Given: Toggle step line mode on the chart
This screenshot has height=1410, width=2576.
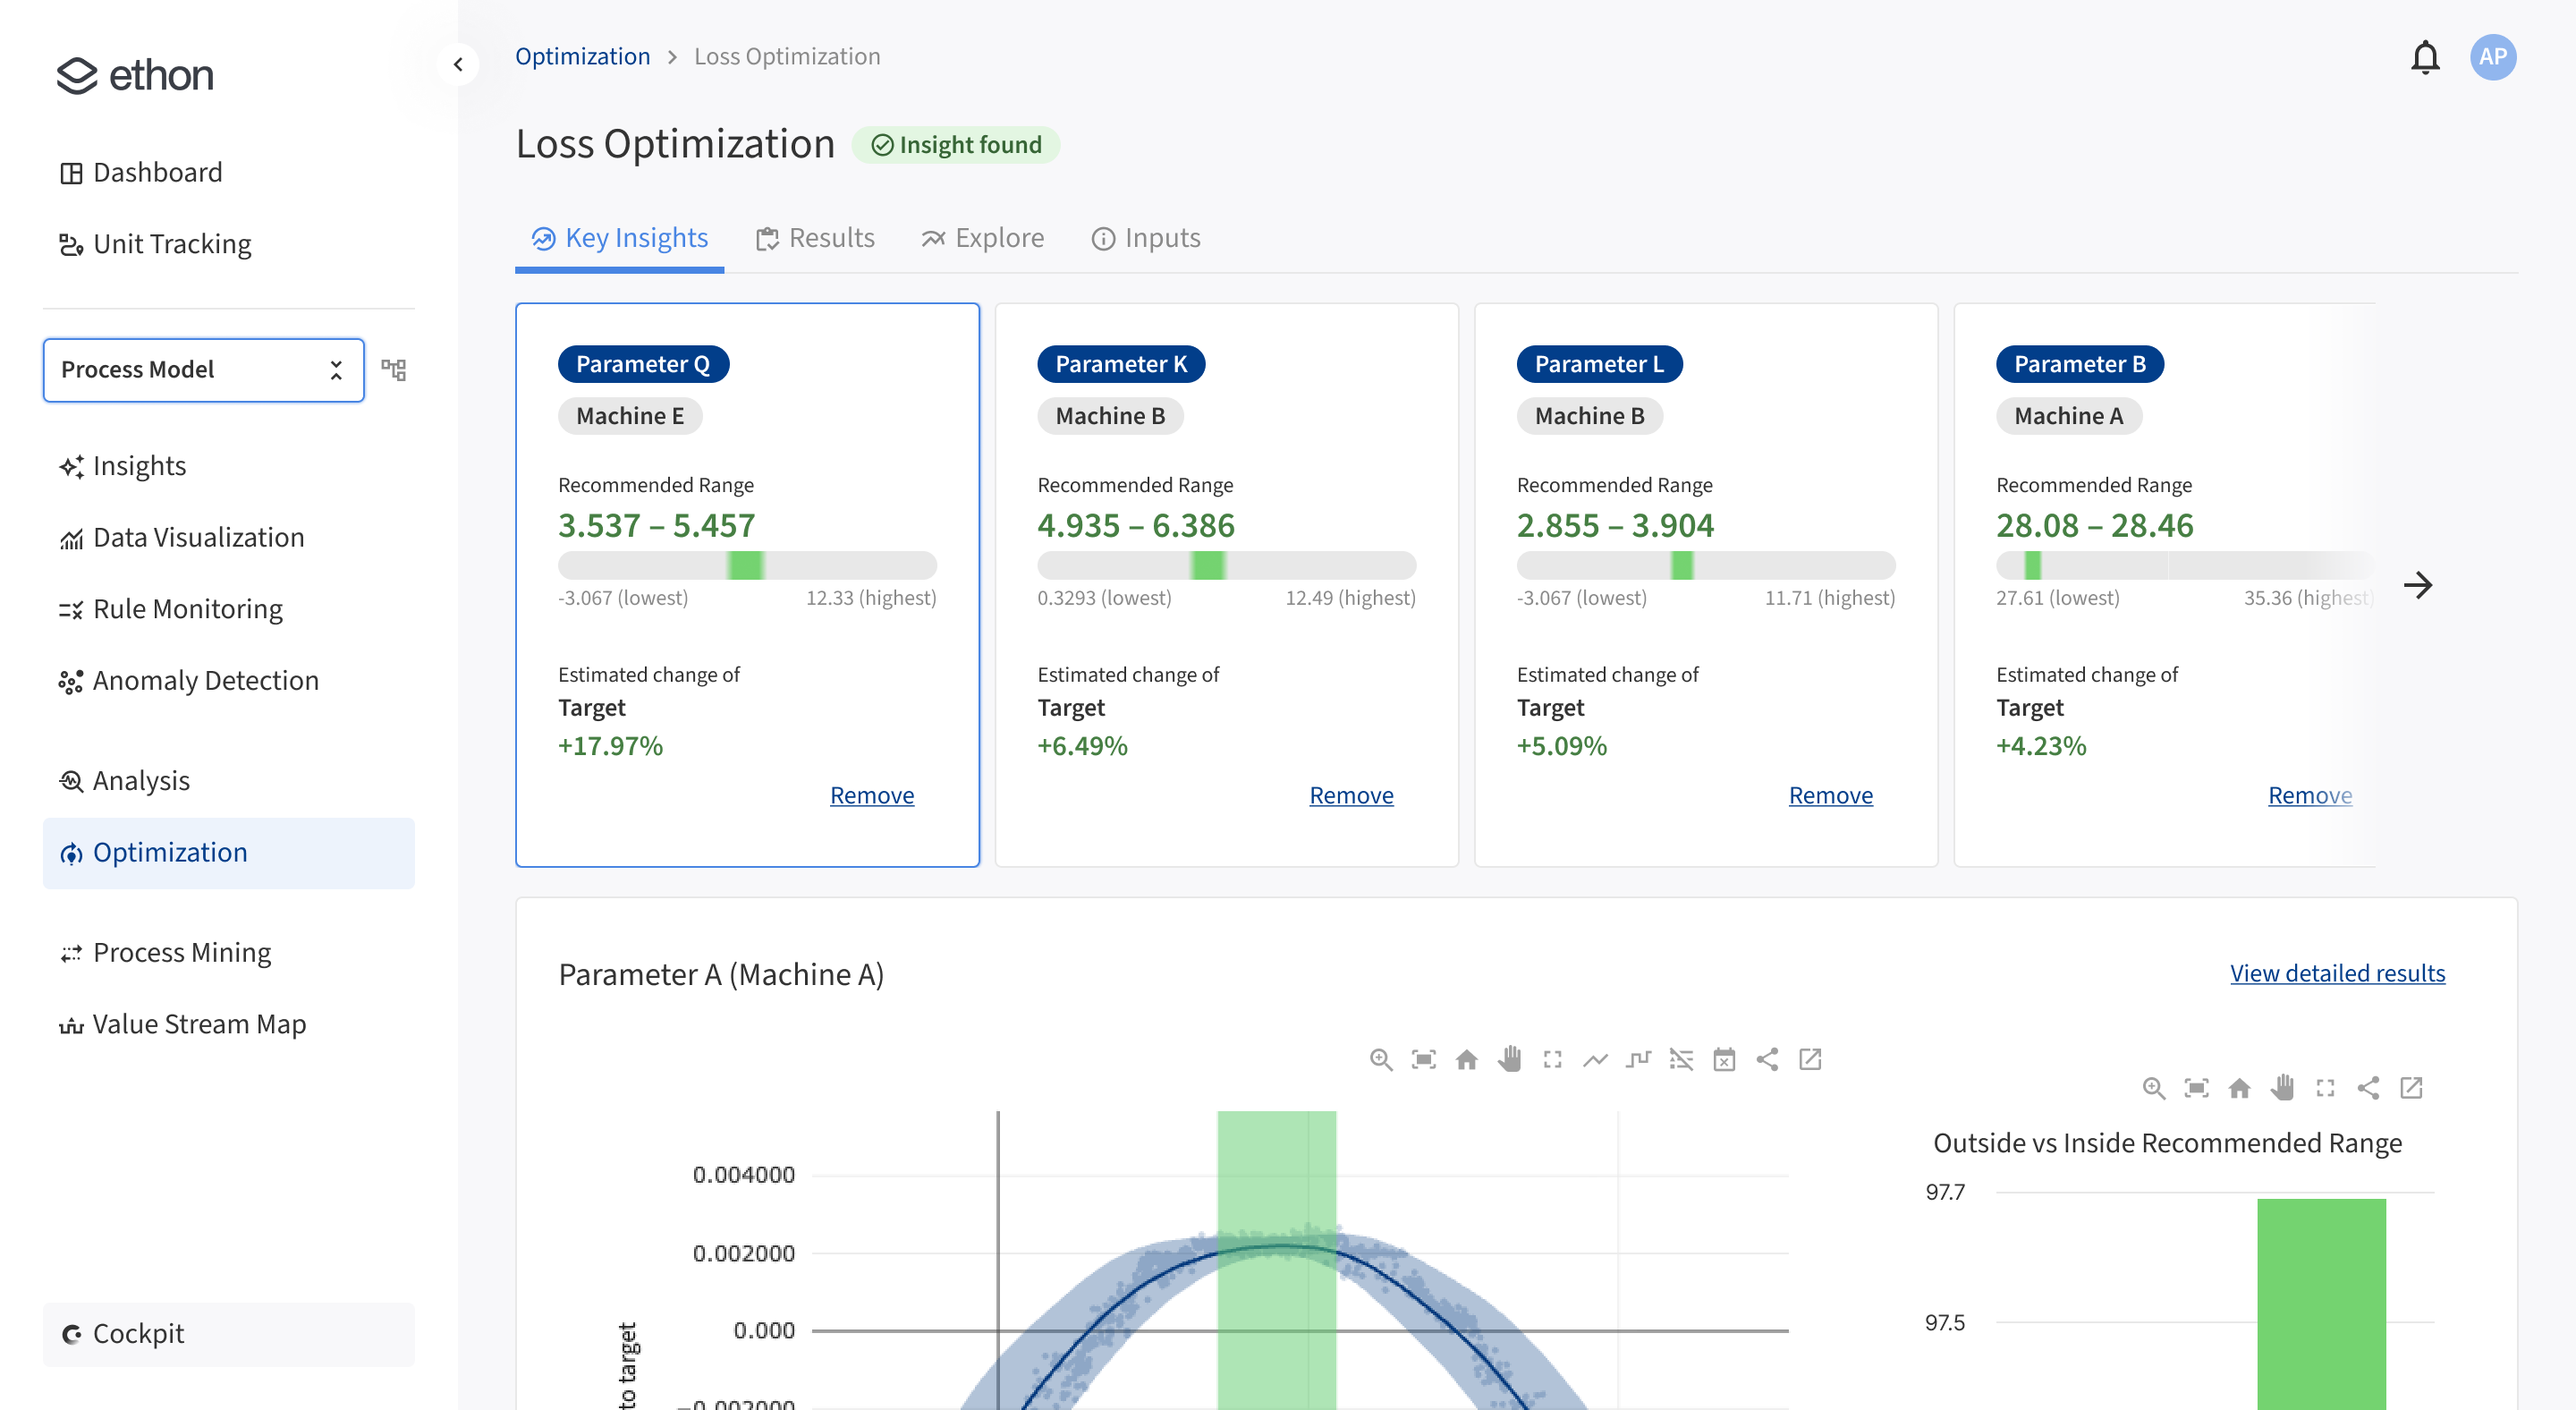Looking at the screenshot, I should pos(1638,1059).
